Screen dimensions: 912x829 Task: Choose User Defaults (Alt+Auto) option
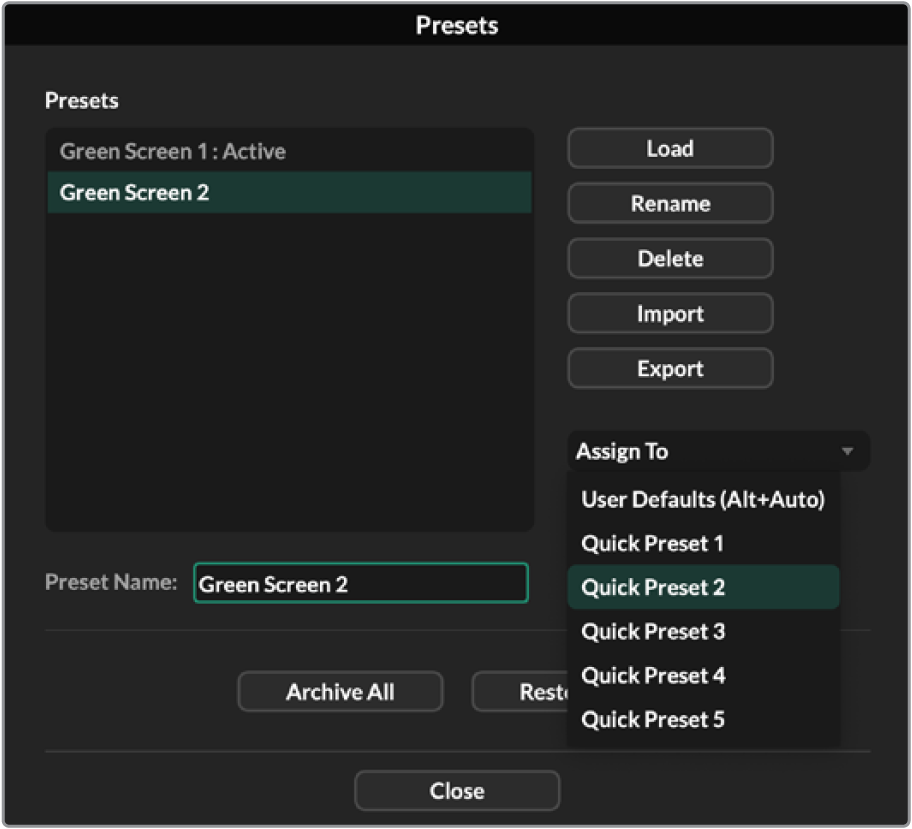coord(702,500)
